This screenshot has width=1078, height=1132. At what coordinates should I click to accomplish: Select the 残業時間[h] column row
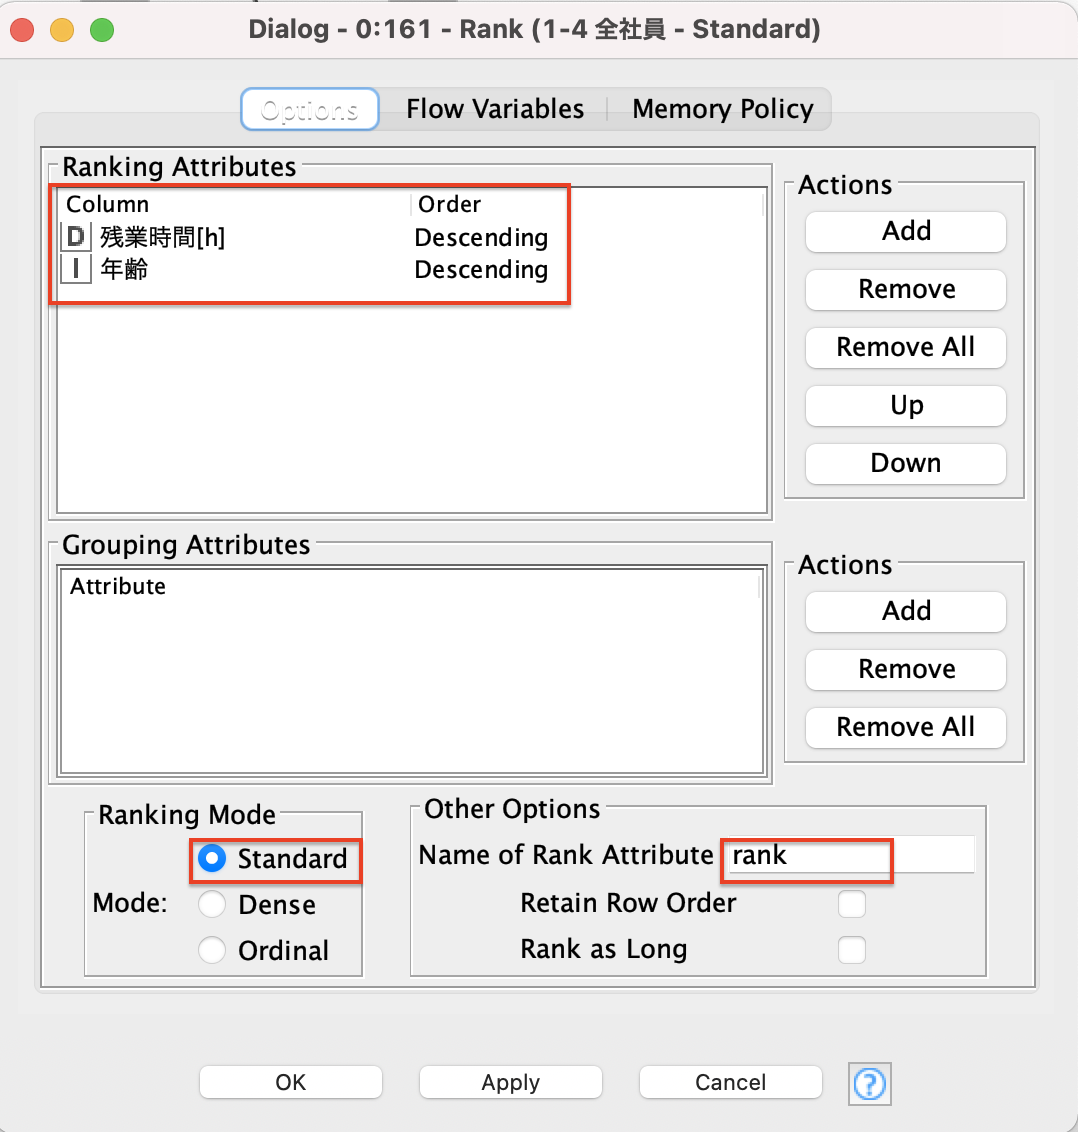412,238
